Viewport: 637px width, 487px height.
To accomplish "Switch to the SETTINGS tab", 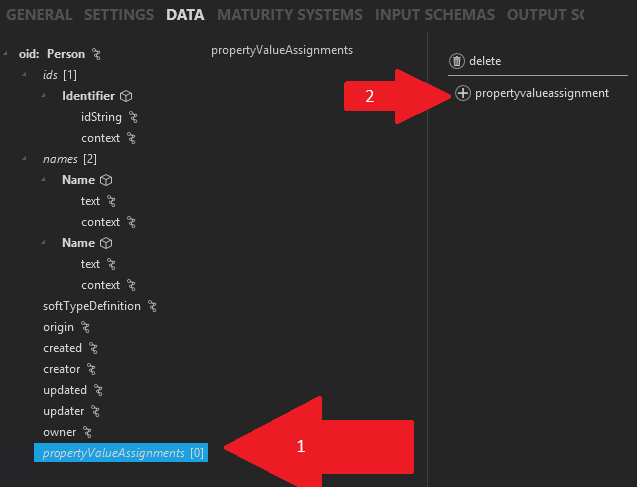I will pyautogui.click(x=119, y=15).
